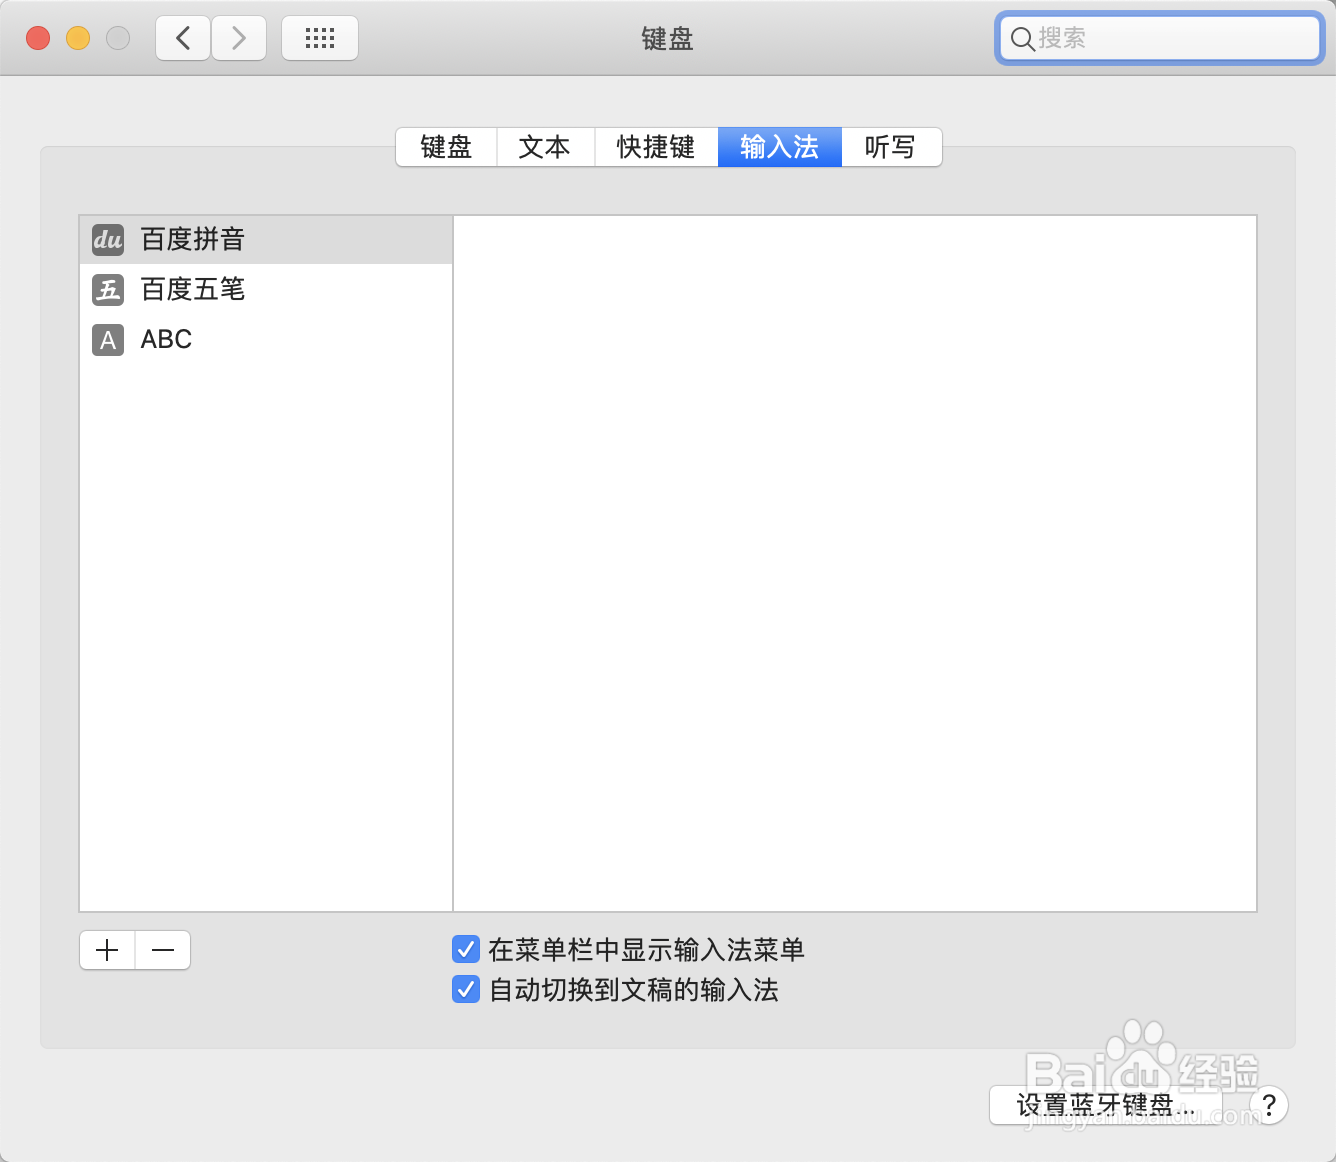Screen dimensions: 1336x1162
Task: Minimize the window with the yellow button
Action: (x=78, y=38)
